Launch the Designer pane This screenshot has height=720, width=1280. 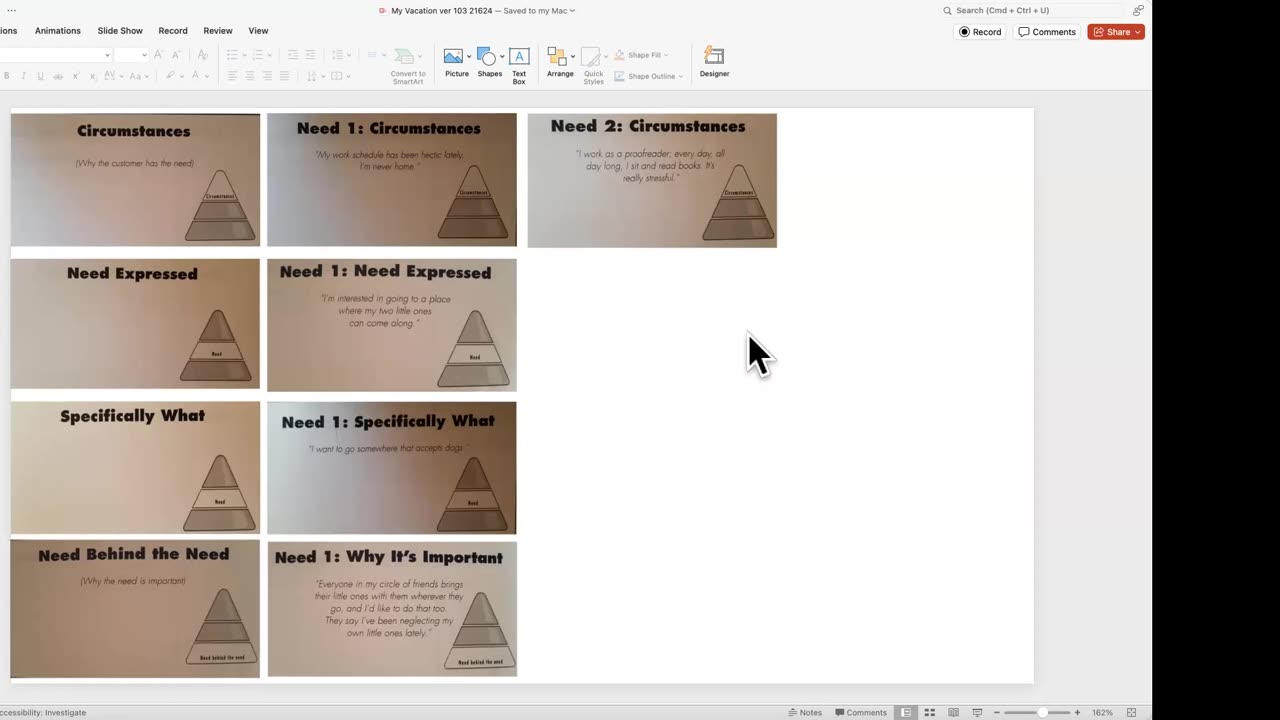(714, 61)
